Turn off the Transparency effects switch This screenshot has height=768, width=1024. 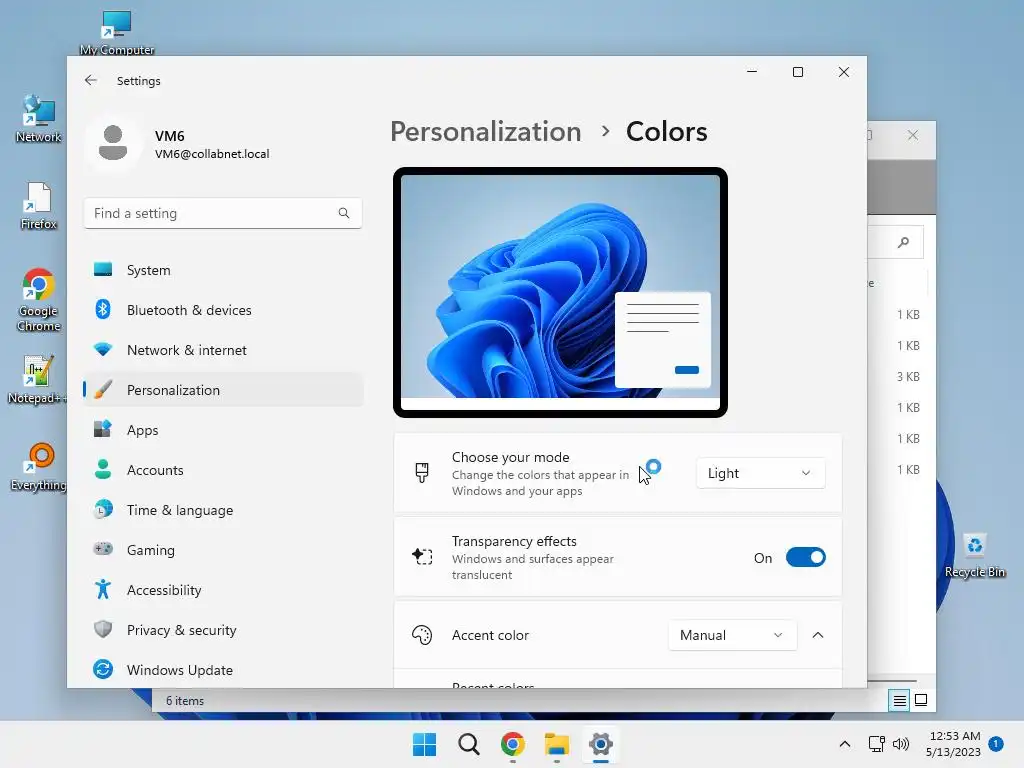(805, 558)
